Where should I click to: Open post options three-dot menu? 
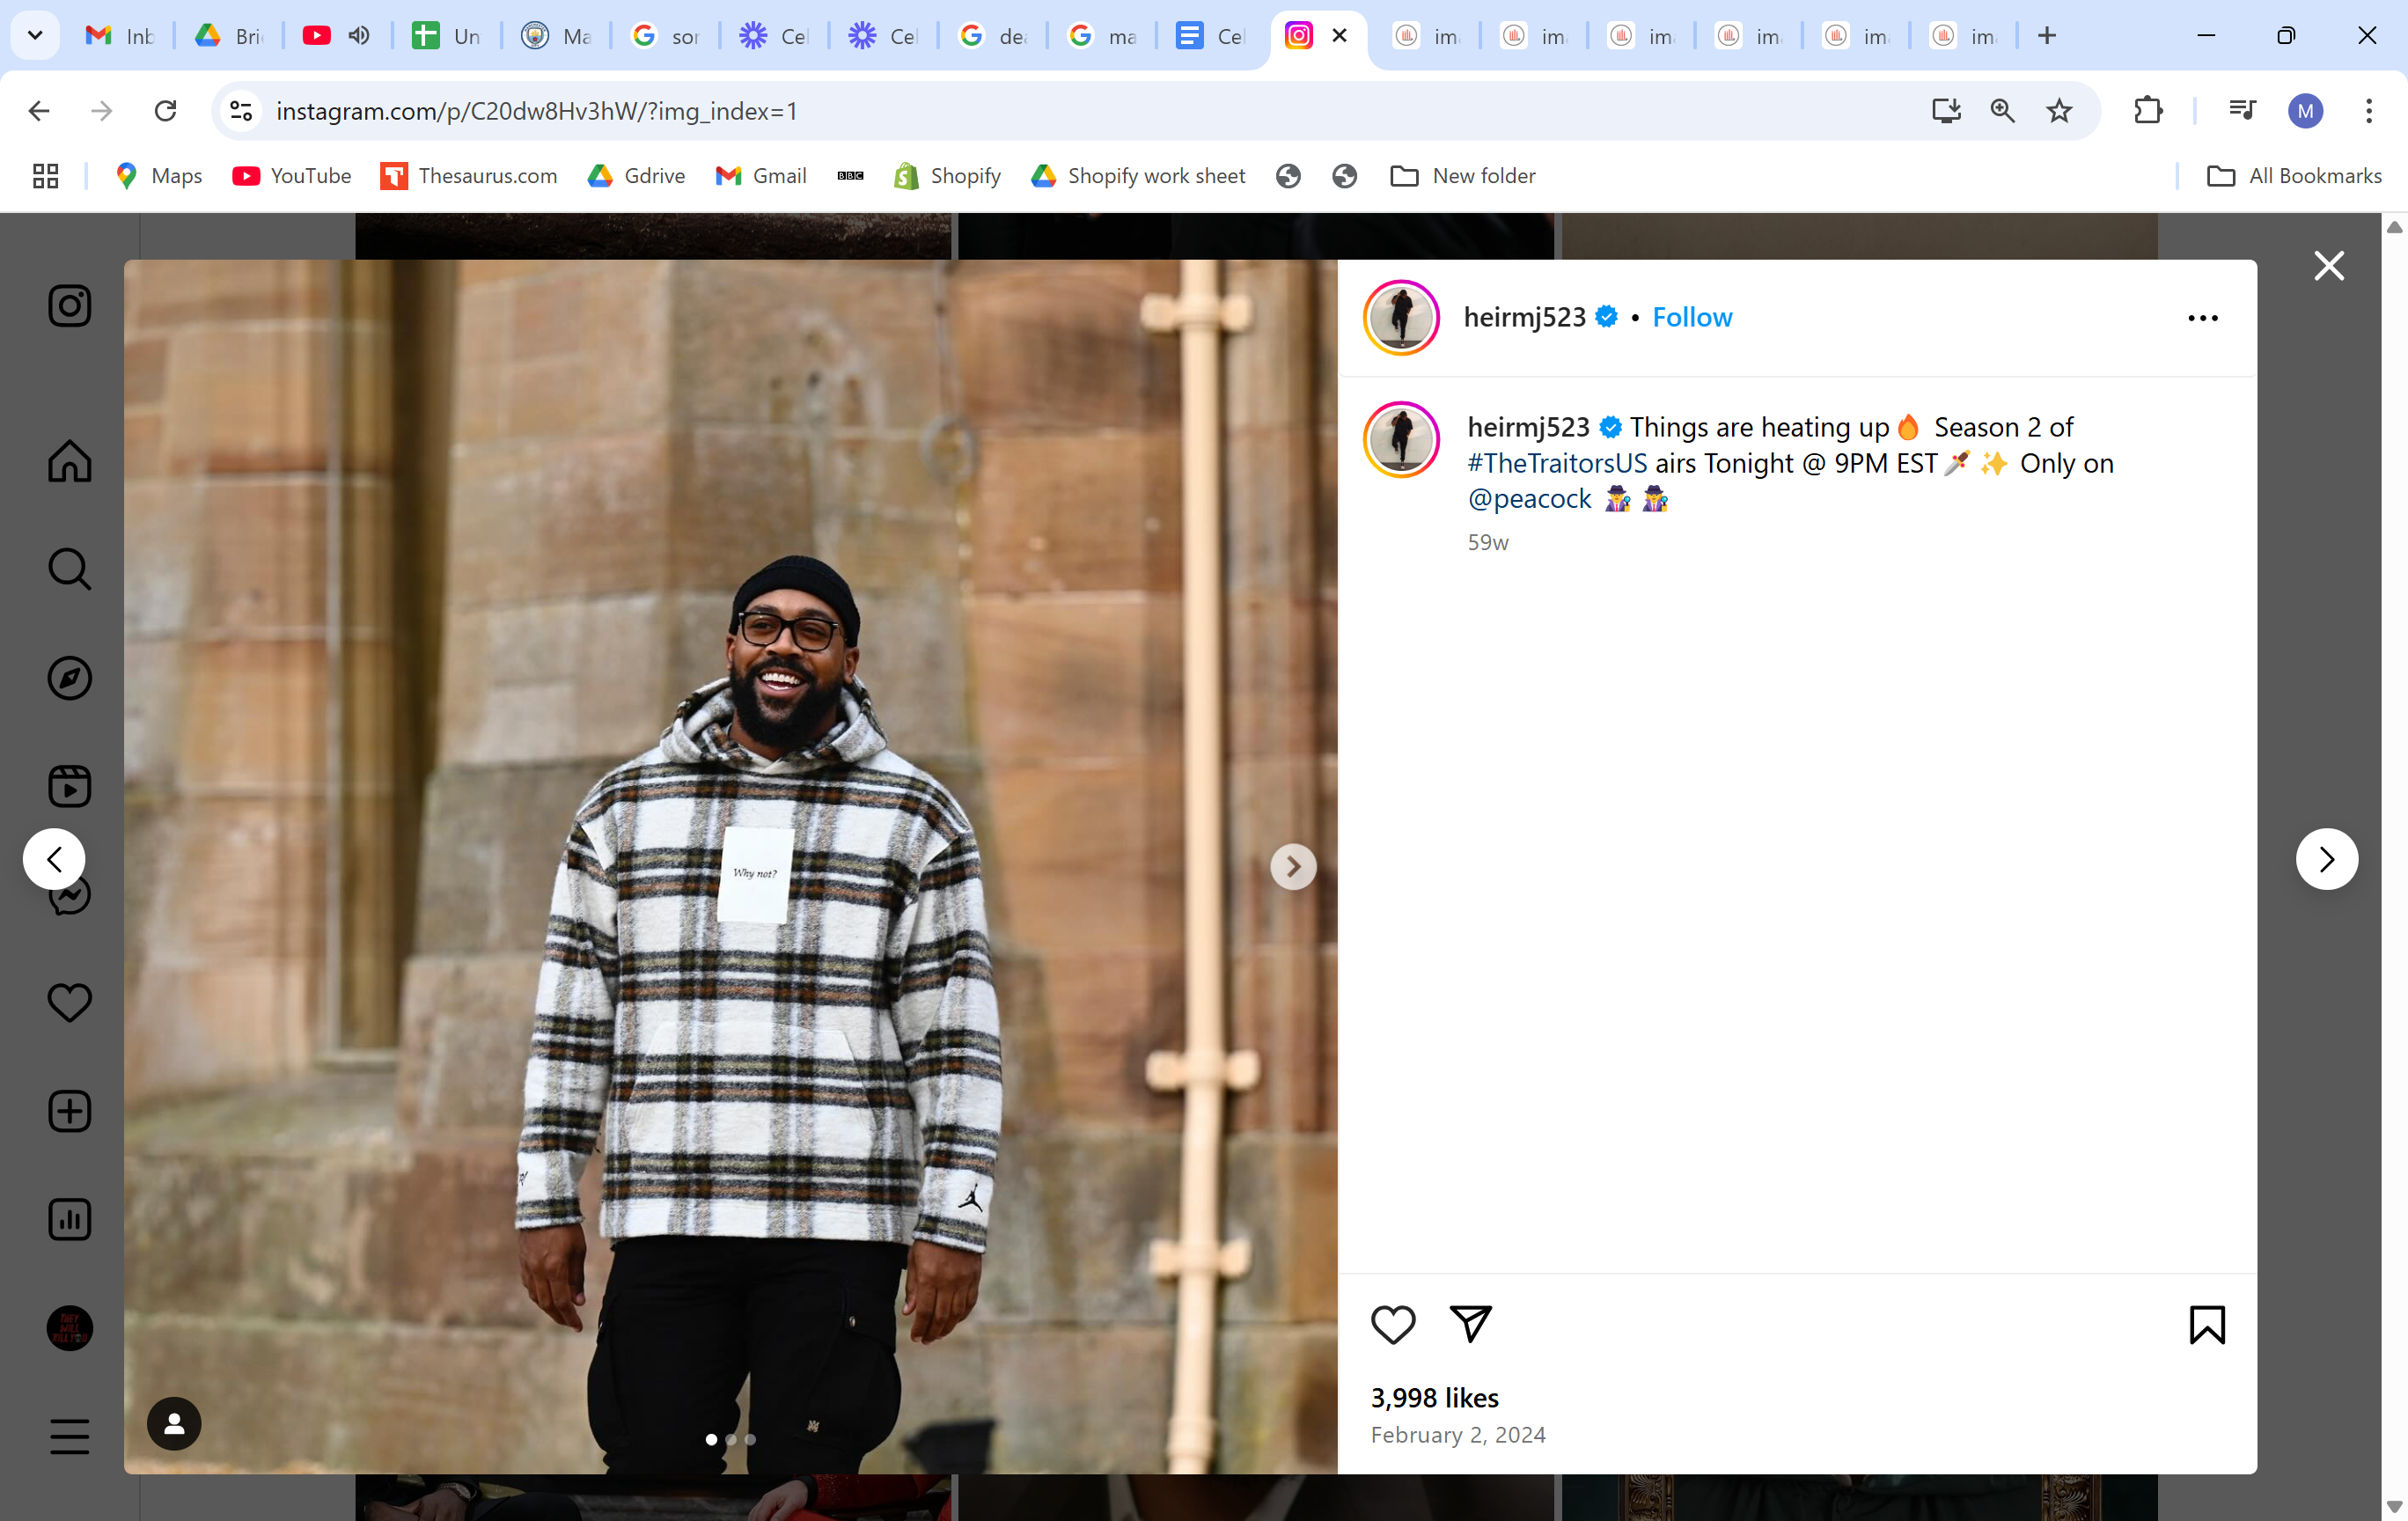(x=2202, y=318)
